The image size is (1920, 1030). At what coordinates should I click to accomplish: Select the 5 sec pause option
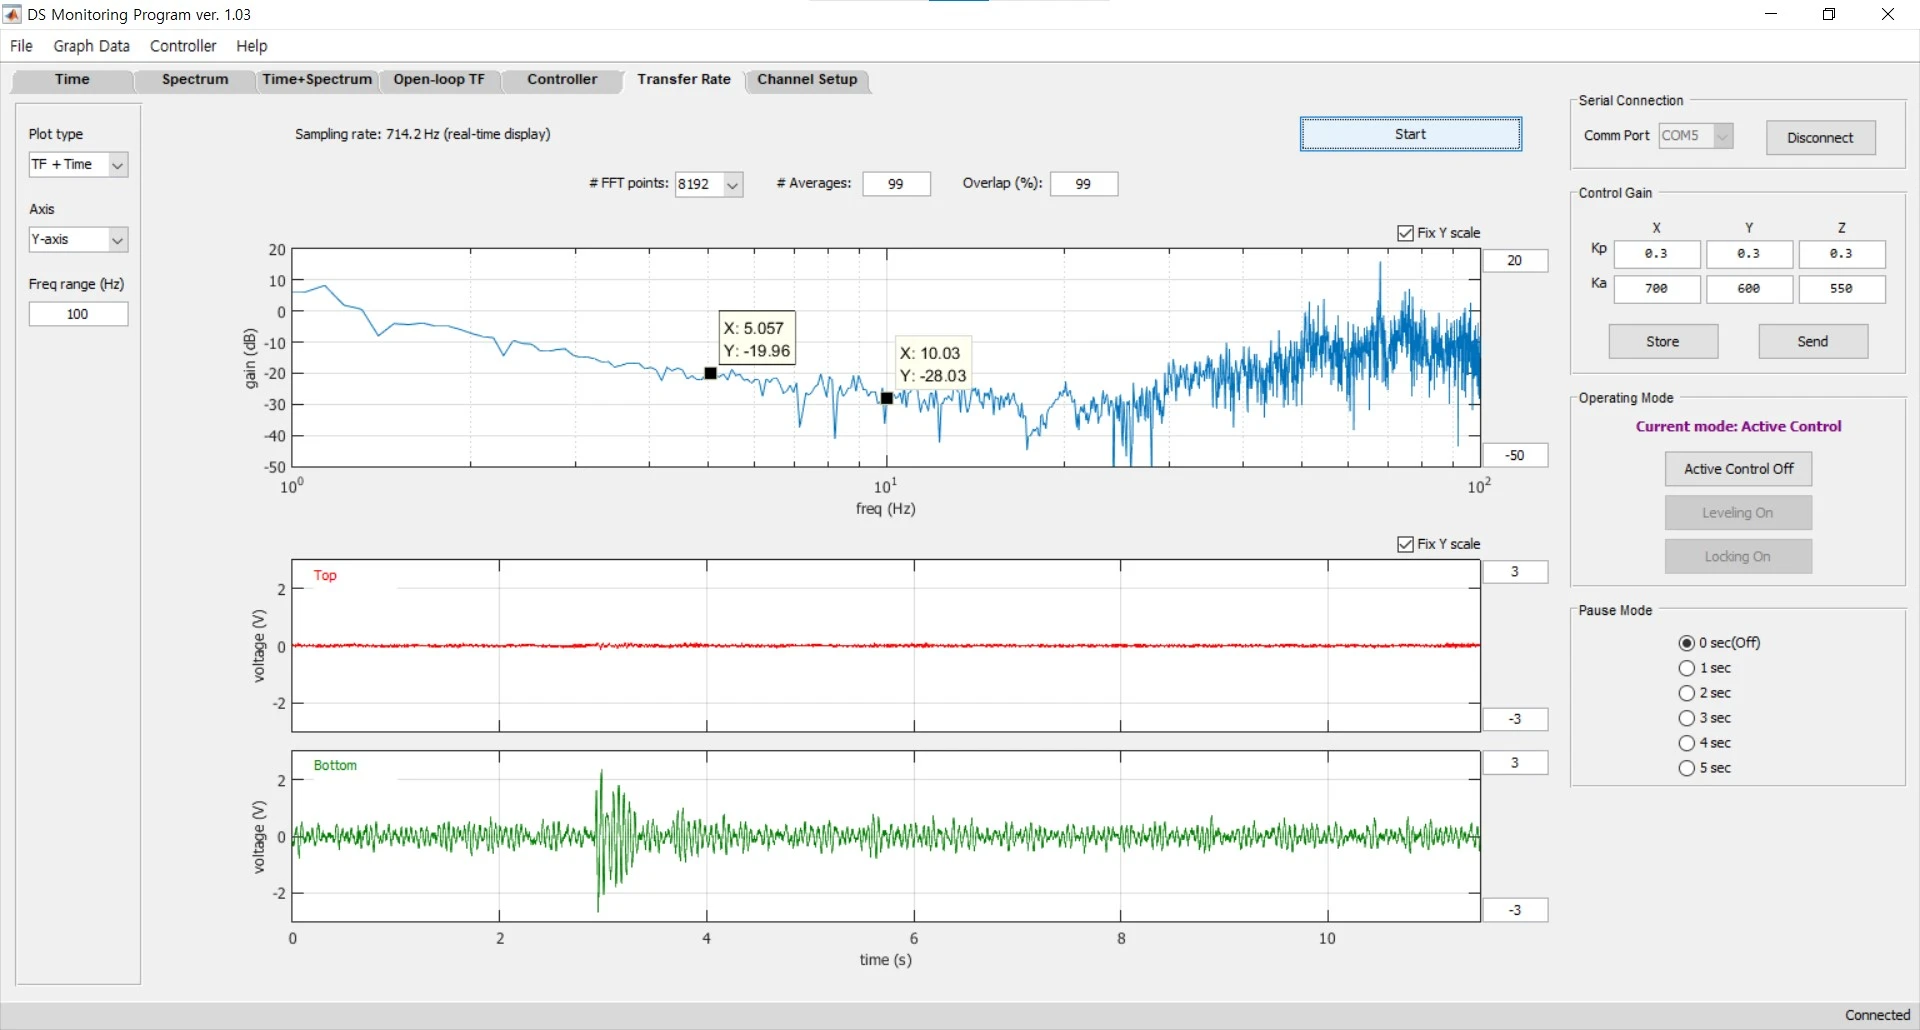tap(1687, 768)
